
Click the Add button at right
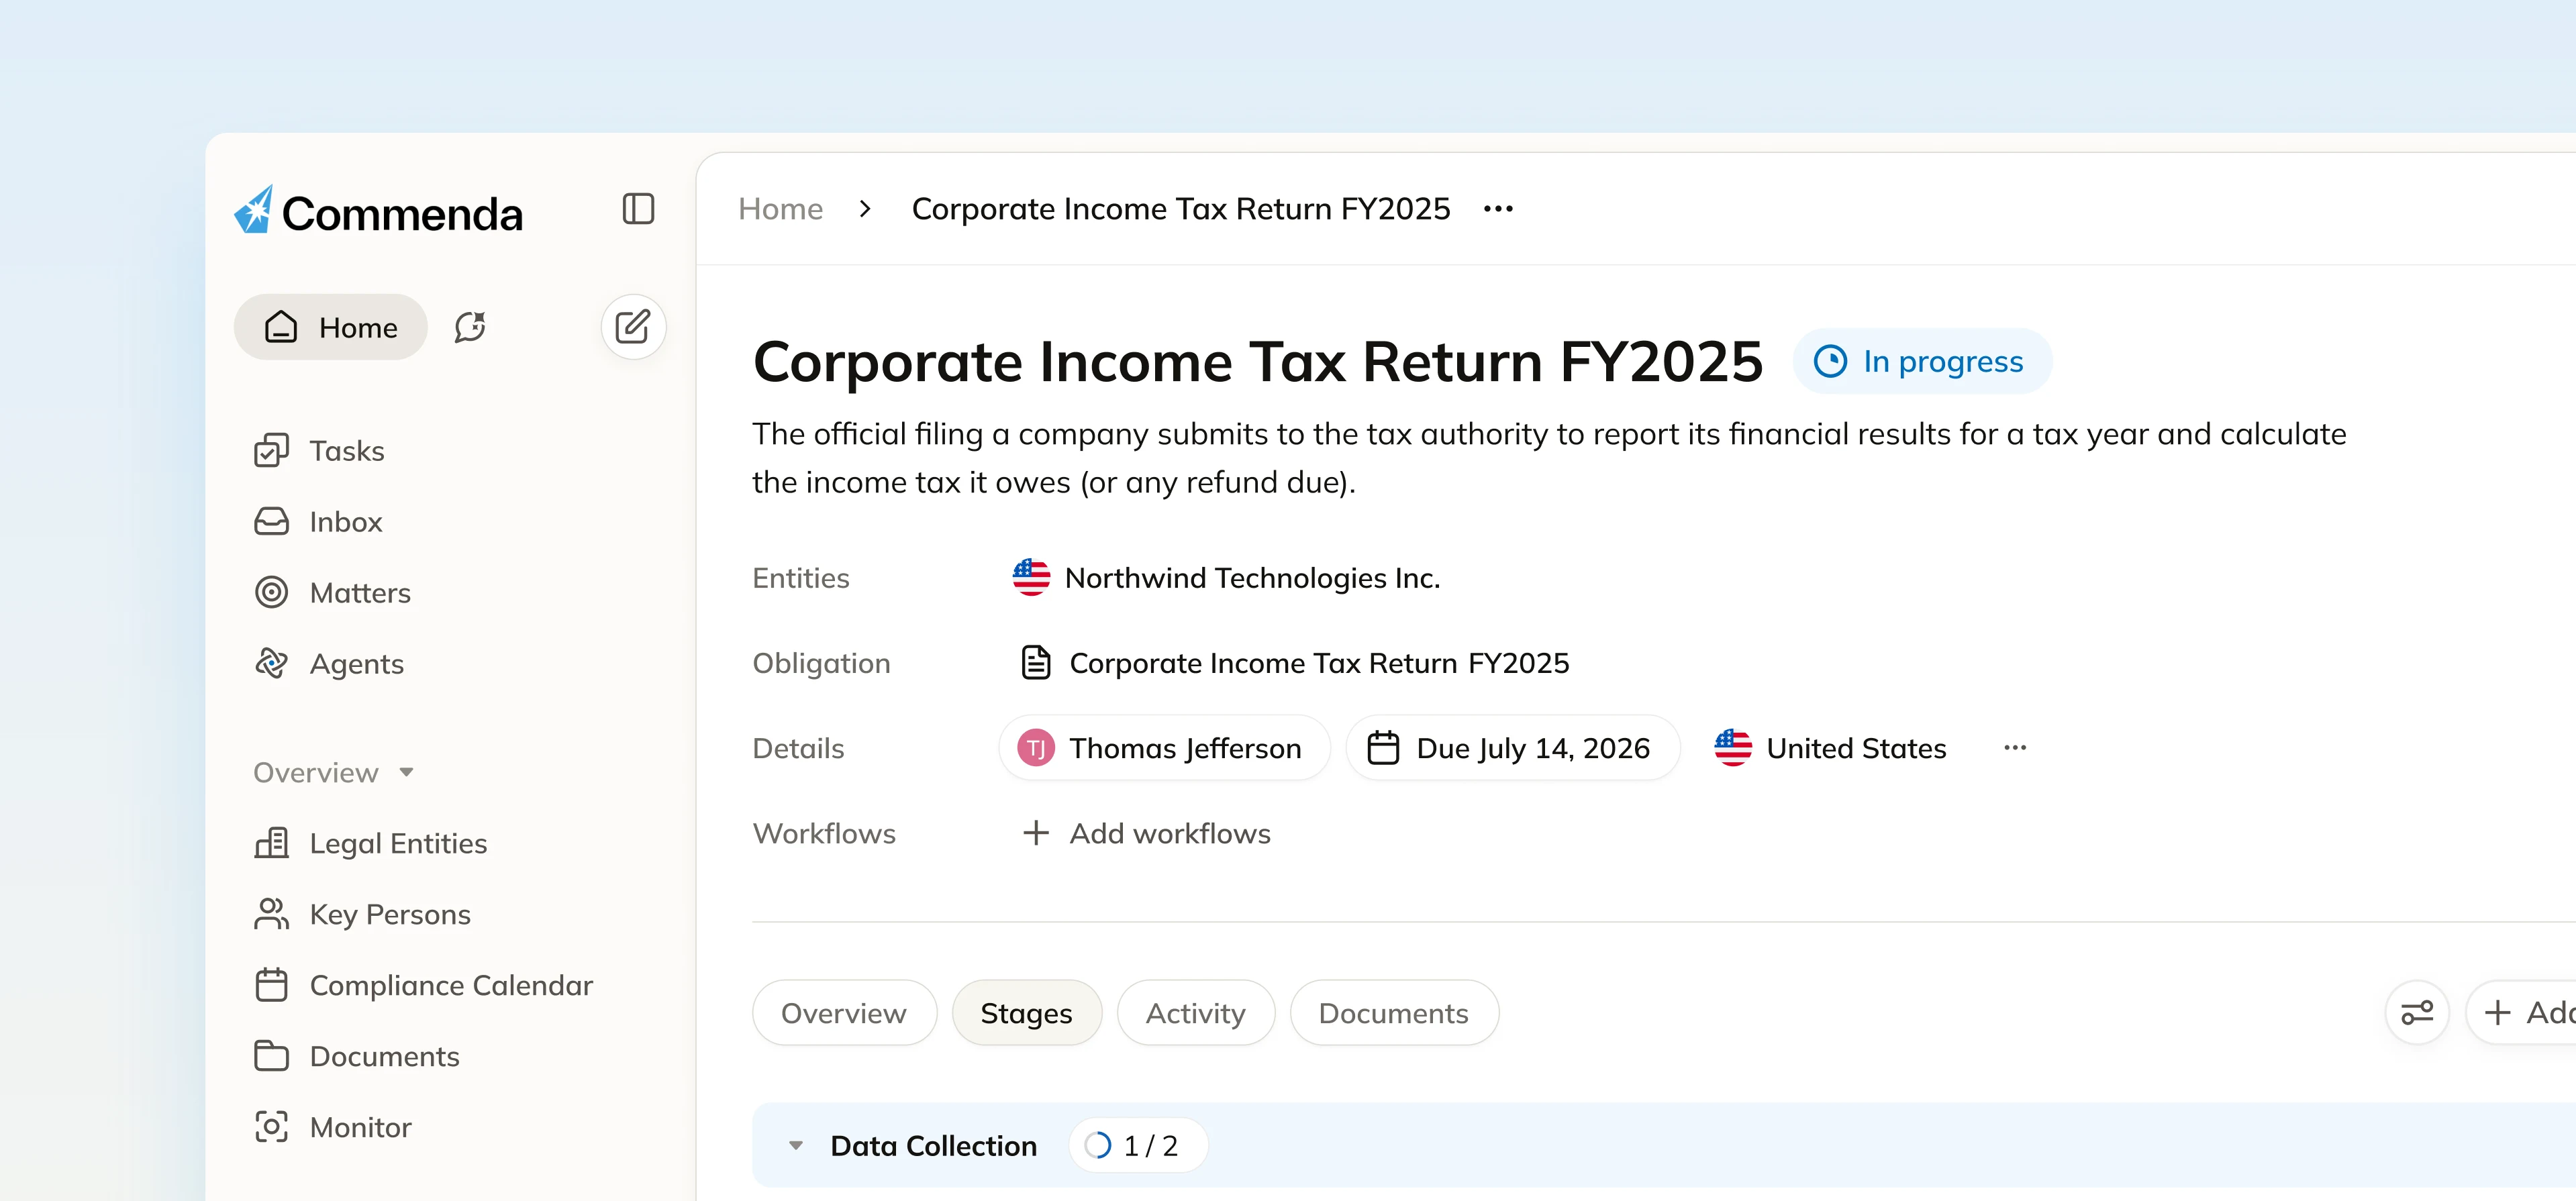coord(2522,1014)
